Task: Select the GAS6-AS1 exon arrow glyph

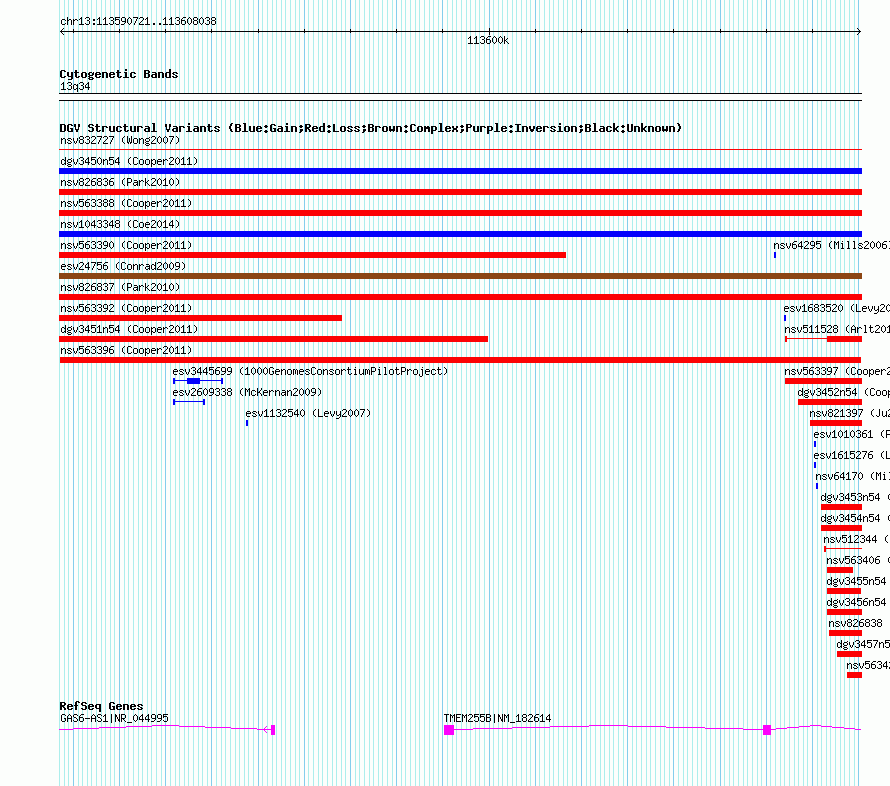Action: click(270, 730)
